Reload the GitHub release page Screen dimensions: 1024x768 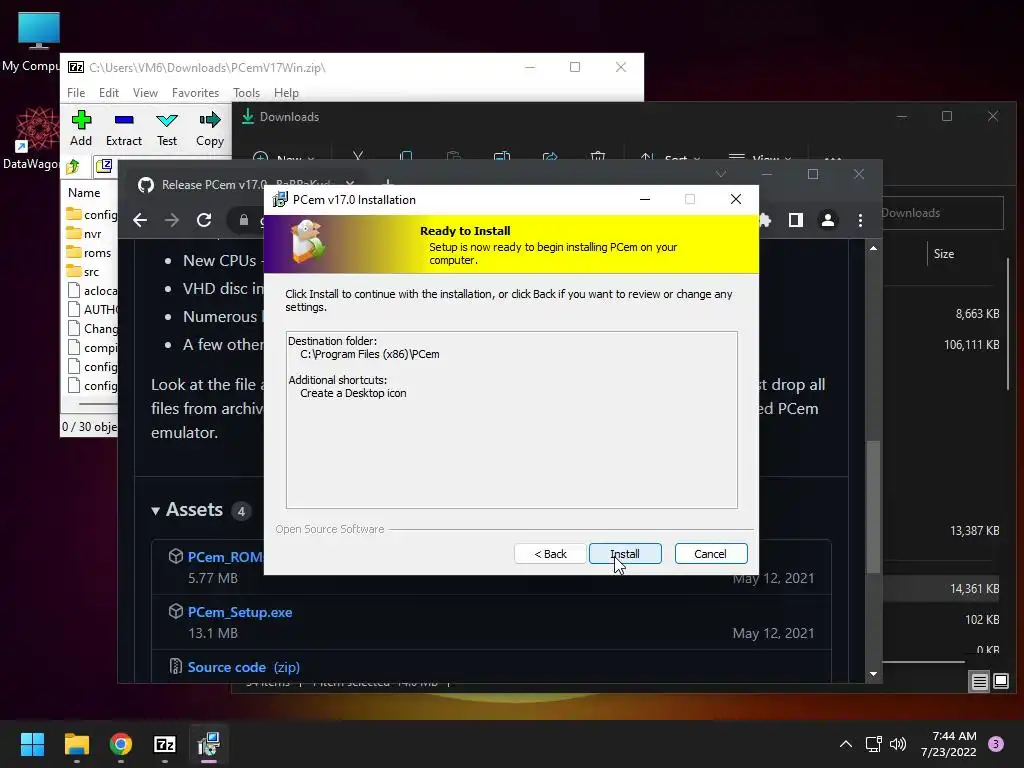tap(204, 220)
